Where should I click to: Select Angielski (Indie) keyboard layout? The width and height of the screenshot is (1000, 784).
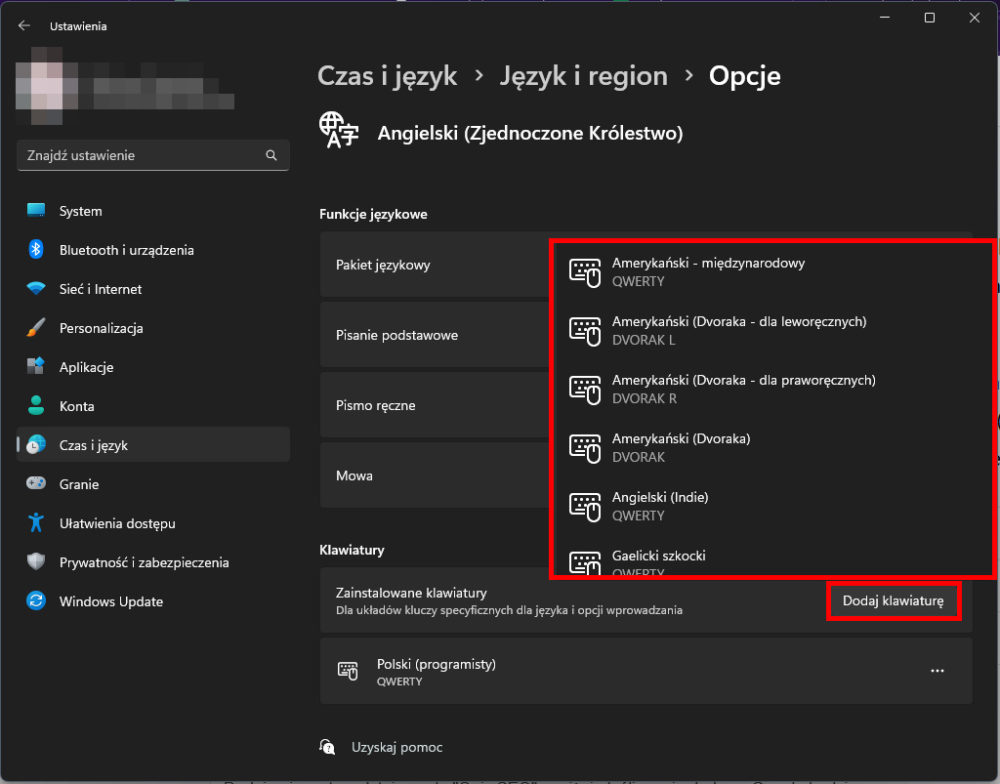(660, 505)
